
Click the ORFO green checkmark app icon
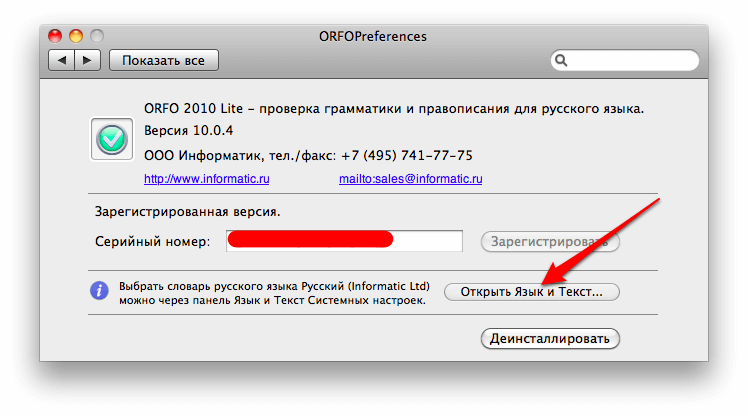coord(112,139)
